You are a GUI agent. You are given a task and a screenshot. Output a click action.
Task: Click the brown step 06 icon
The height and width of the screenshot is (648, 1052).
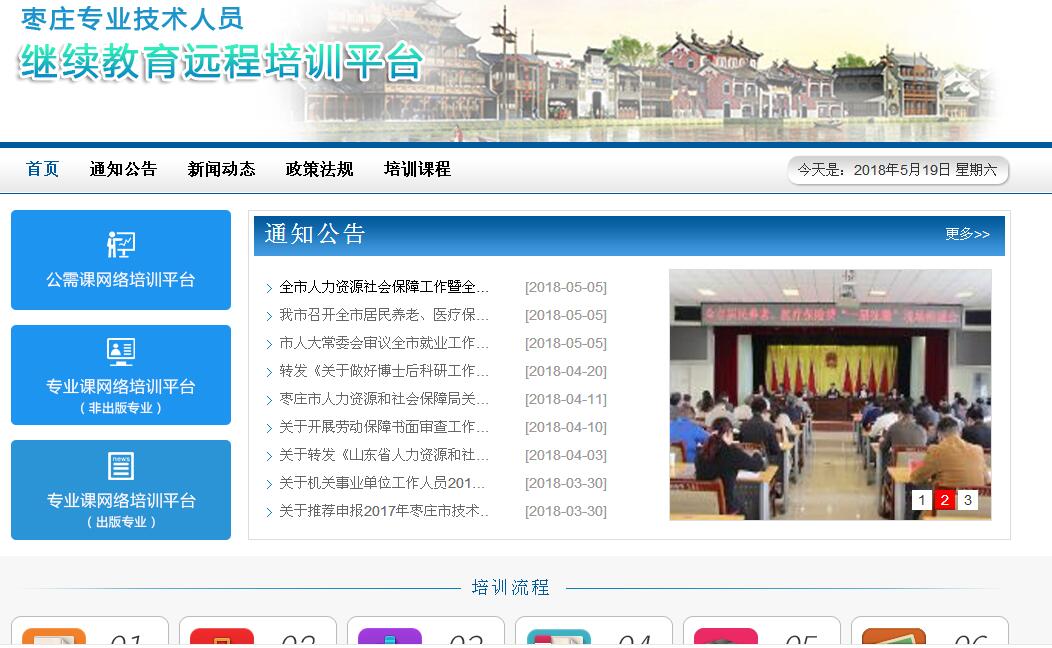coord(893,639)
